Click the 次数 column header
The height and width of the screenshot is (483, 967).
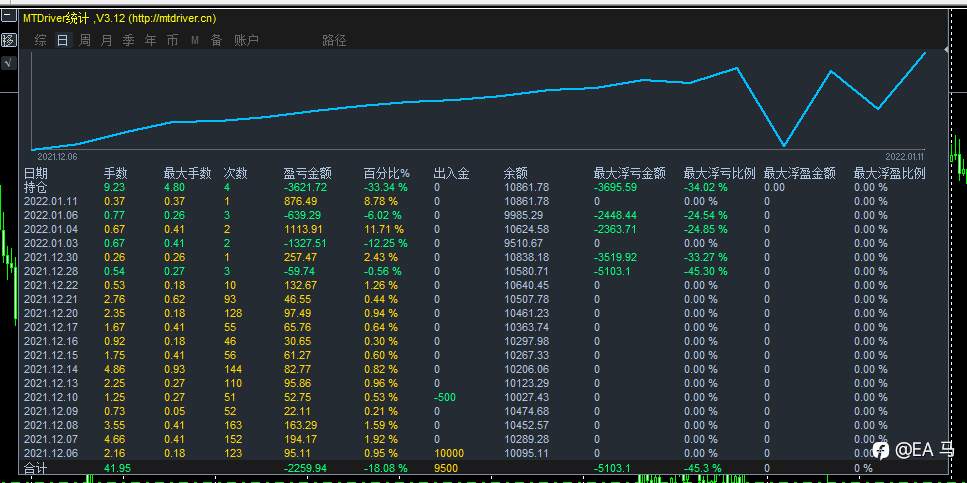pos(235,173)
